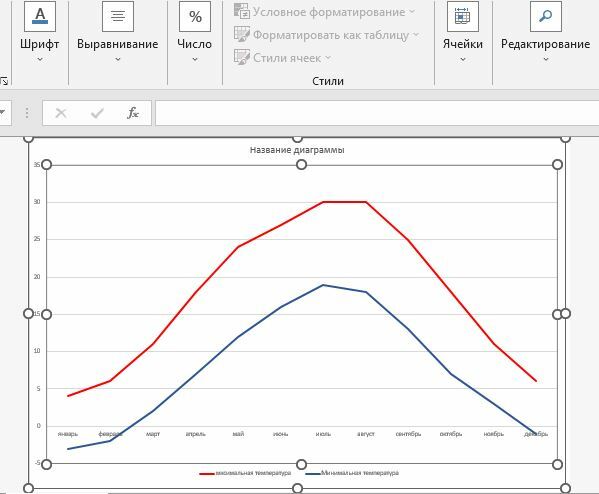The width and height of the screenshot is (599, 494).
Task: Click the Условное форматирование icon
Action: tap(242, 11)
